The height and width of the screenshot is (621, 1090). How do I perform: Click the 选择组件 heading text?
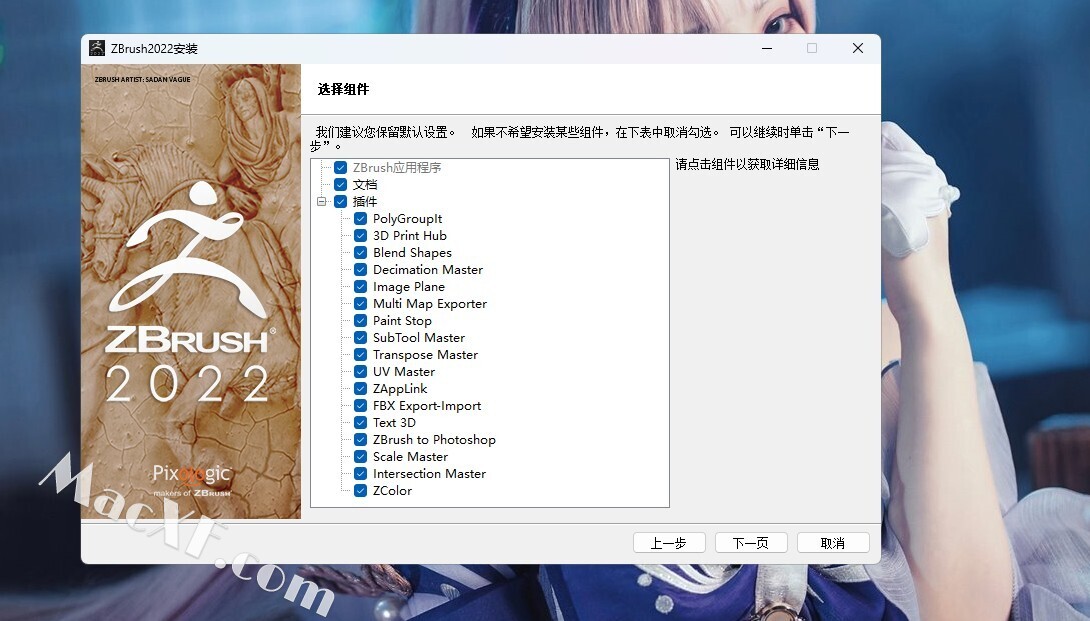click(x=343, y=89)
